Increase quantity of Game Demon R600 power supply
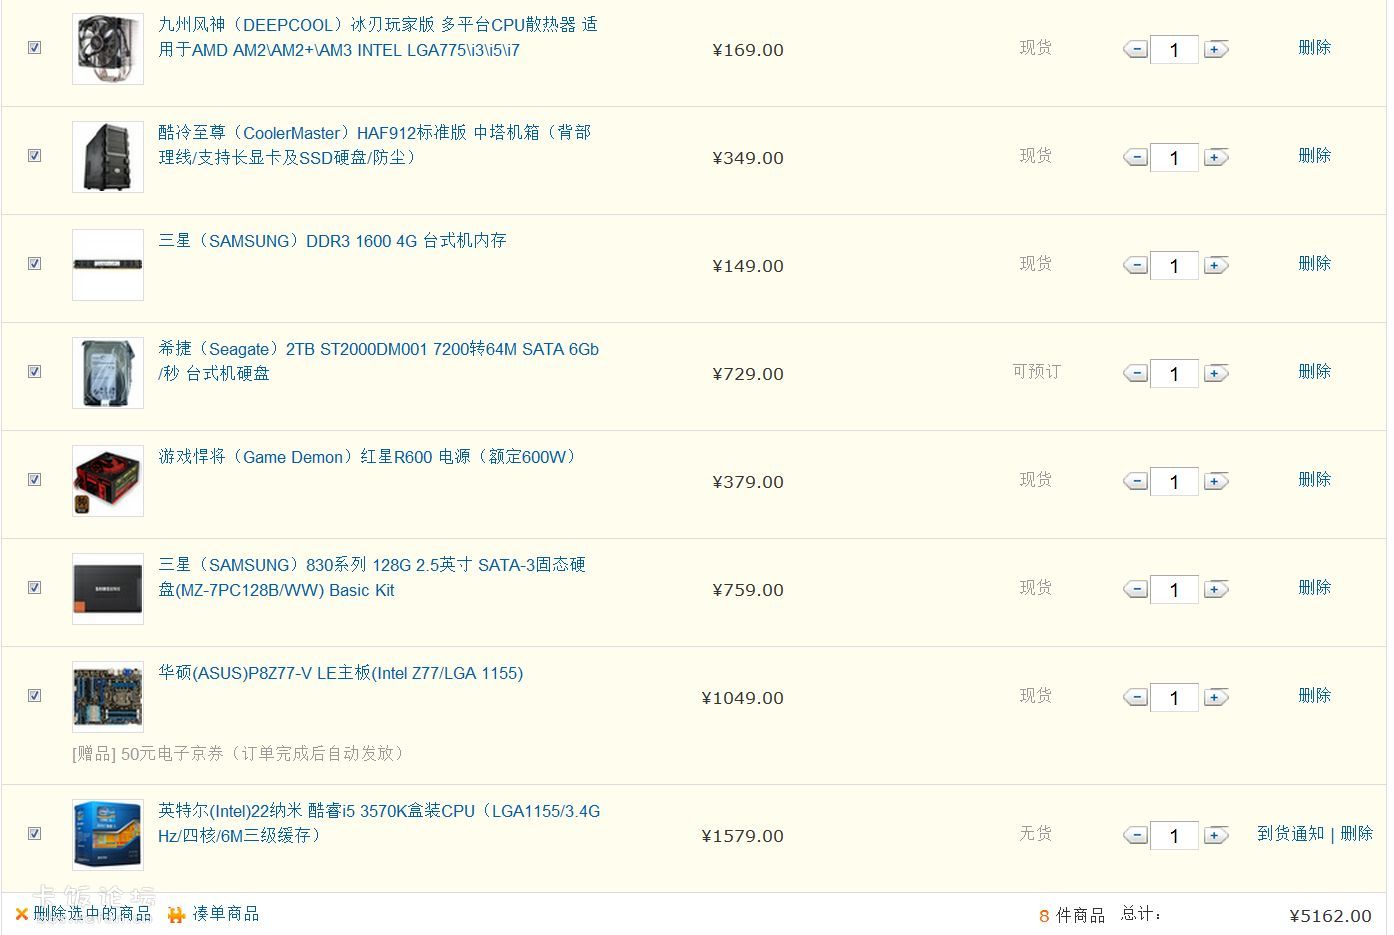The image size is (1394, 935). pyautogui.click(x=1216, y=481)
